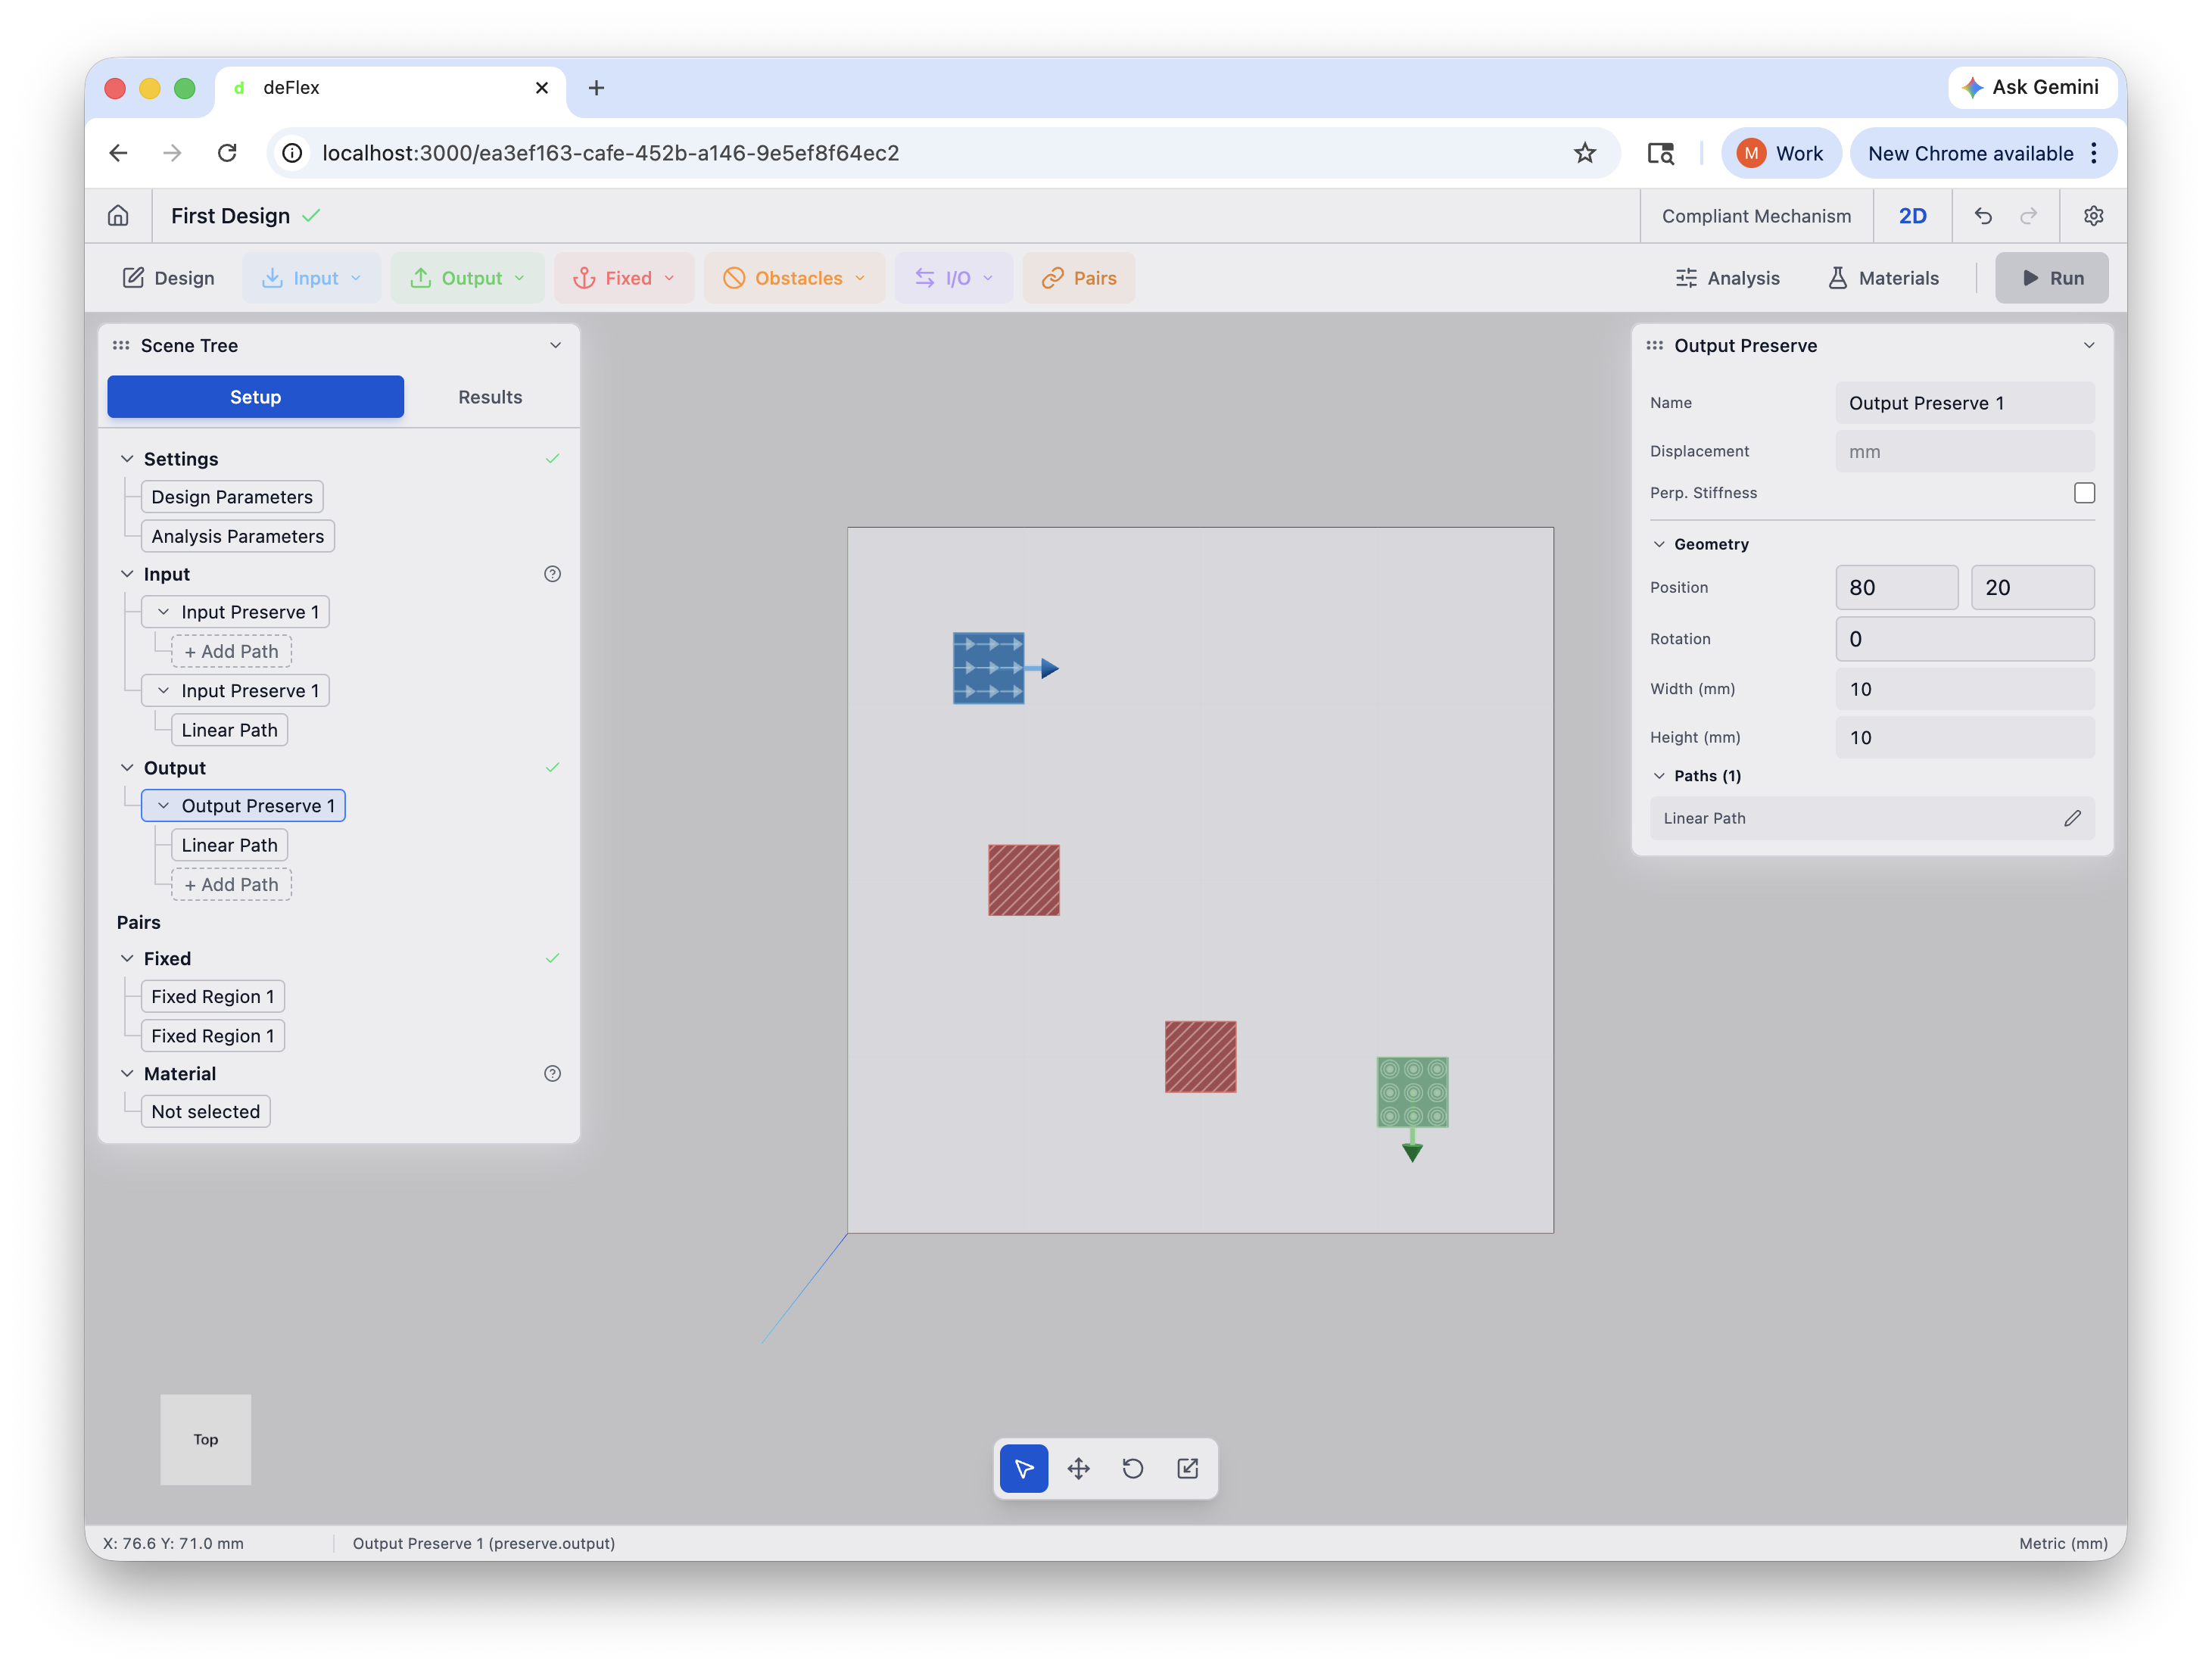Switch to the Results tab
The width and height of the screenshot is (2212, 1673).
click(490, 397)
